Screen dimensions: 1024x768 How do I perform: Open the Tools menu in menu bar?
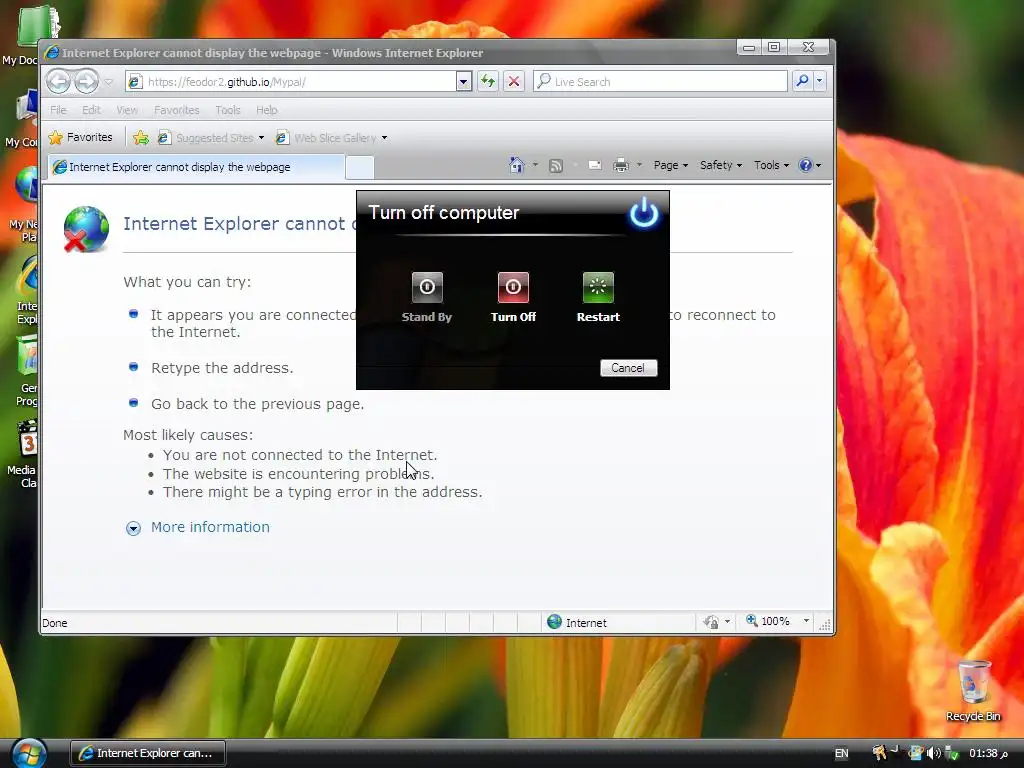click(228, 110)
